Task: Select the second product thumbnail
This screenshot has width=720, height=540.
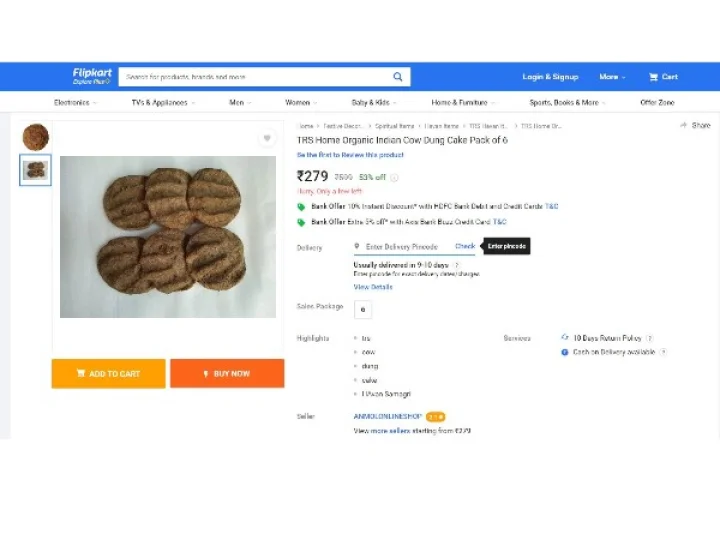Action: point(36,170)
